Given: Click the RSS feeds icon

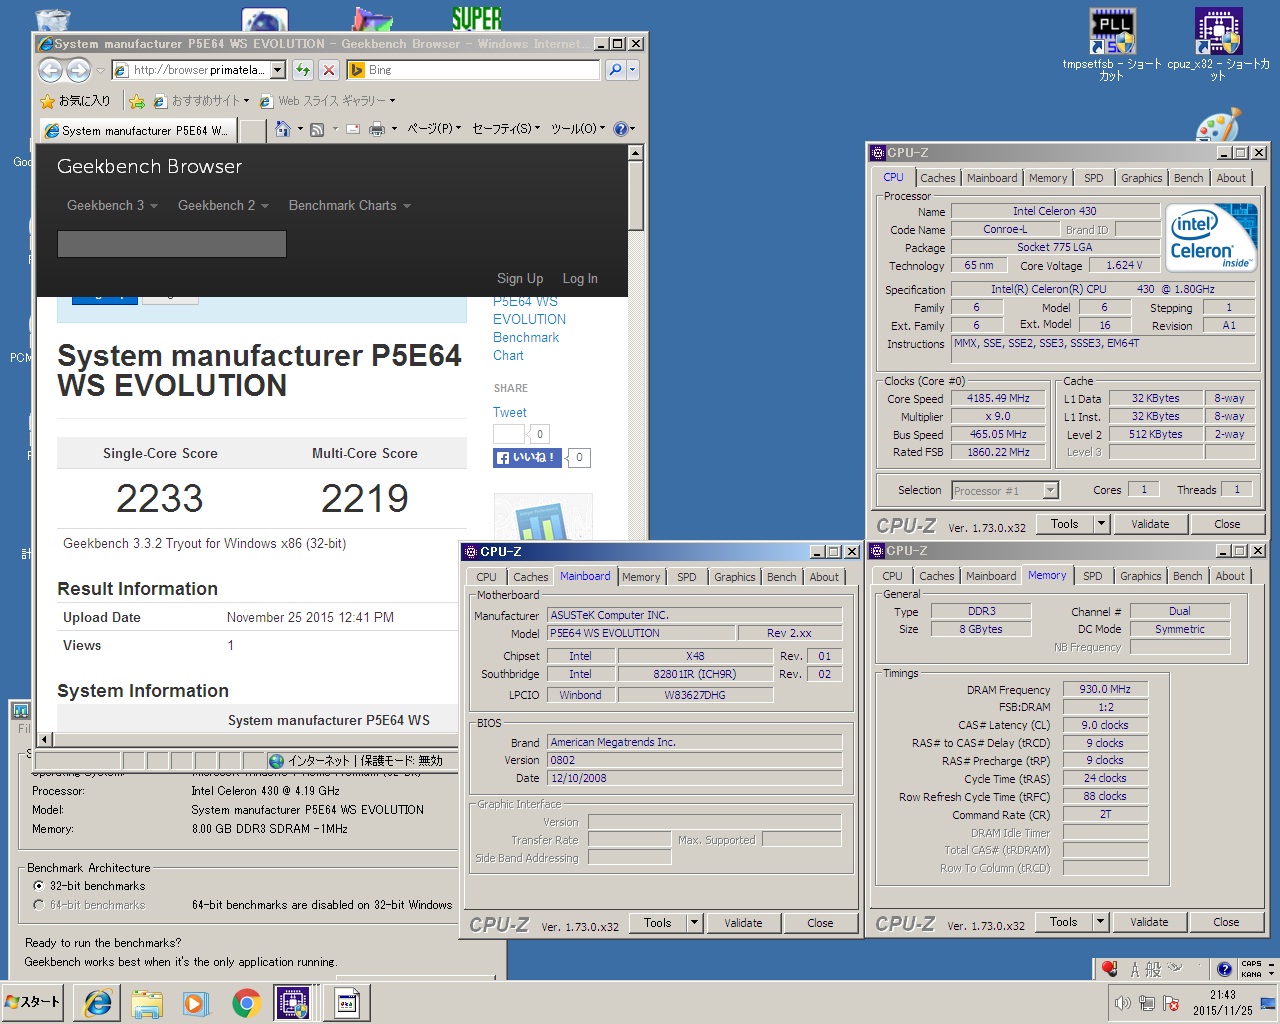Looking at the screenshot, I should pos(317,129).
